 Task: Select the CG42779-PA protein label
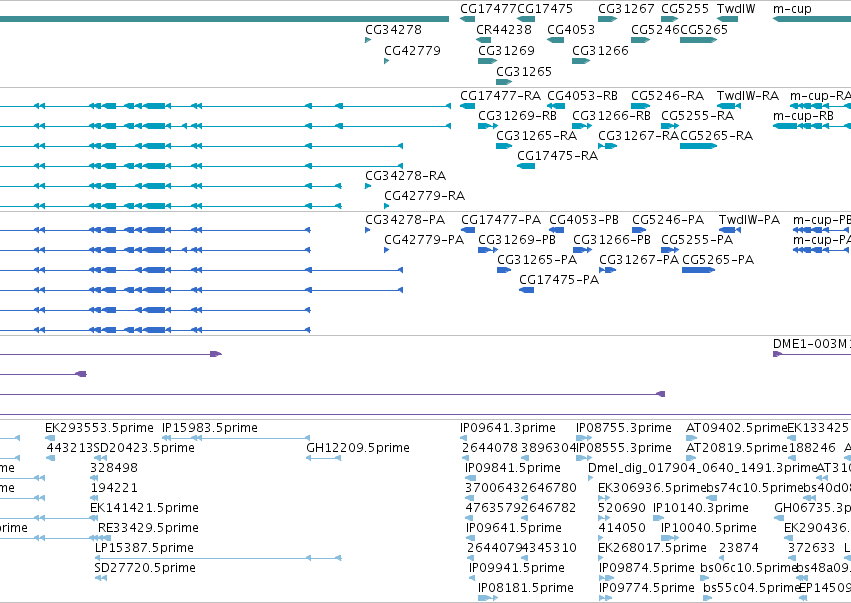[424, 240]
